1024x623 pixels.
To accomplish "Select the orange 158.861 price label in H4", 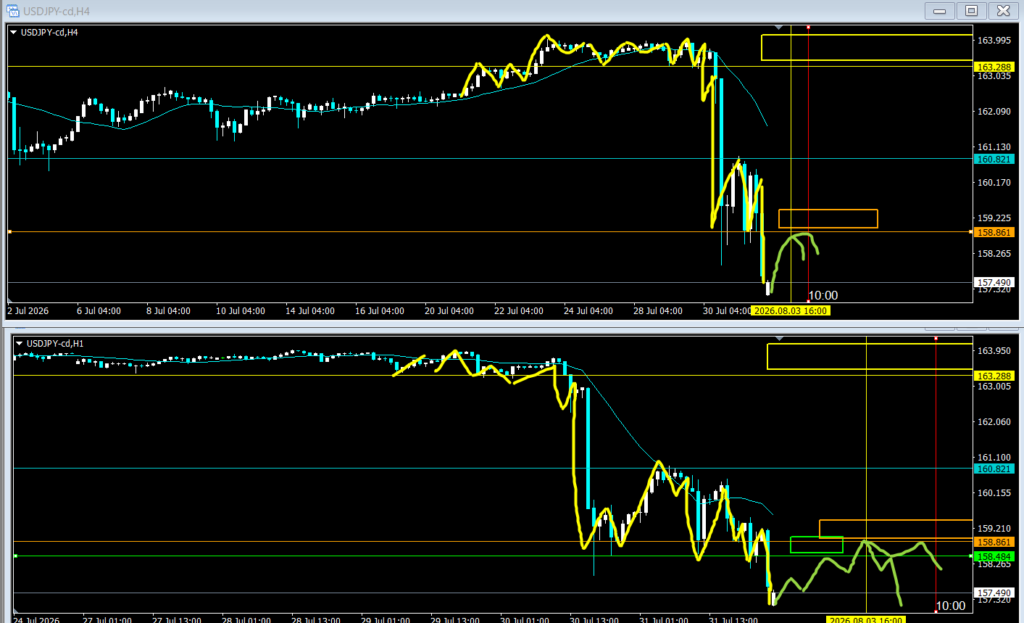I will pyautogui.click(x=993, y=232).
